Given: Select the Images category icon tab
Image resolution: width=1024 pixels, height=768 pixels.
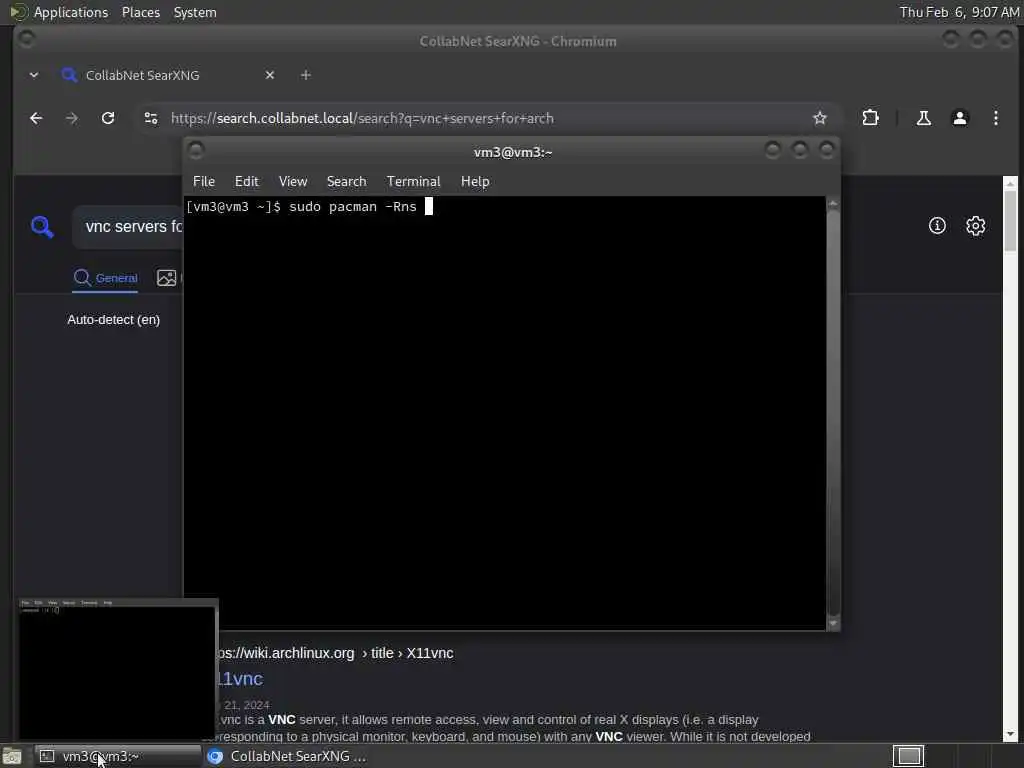Looking at the screenshot, I should (167, 278).
